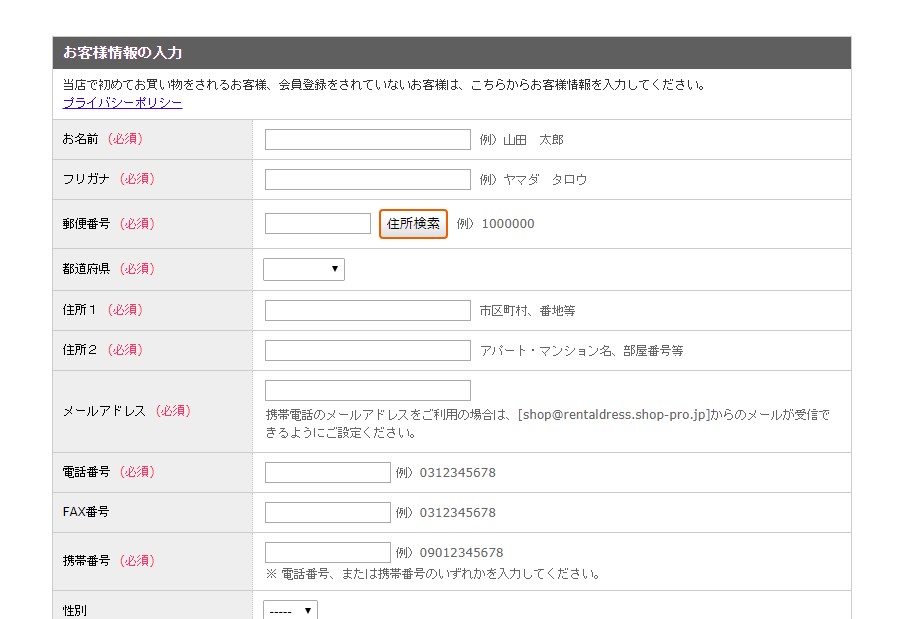Click the 都道府県 dropdown arrow
Screen dimensions: 920x619
pos(334,269)
